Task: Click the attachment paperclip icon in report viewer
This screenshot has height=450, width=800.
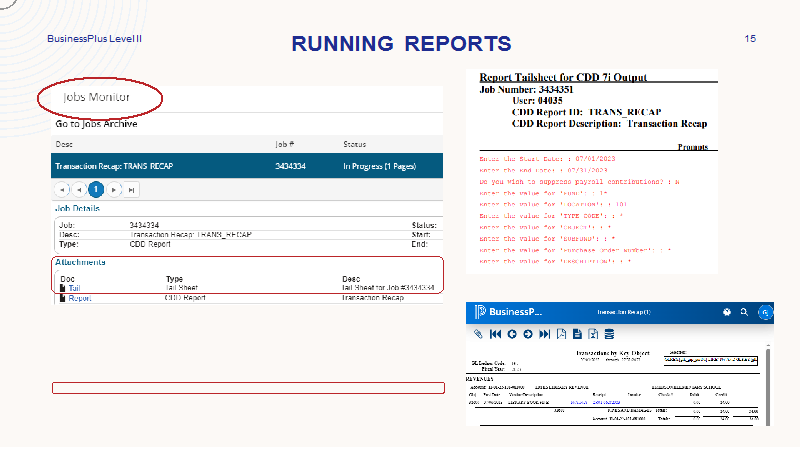Action: [x=478, y=334]
